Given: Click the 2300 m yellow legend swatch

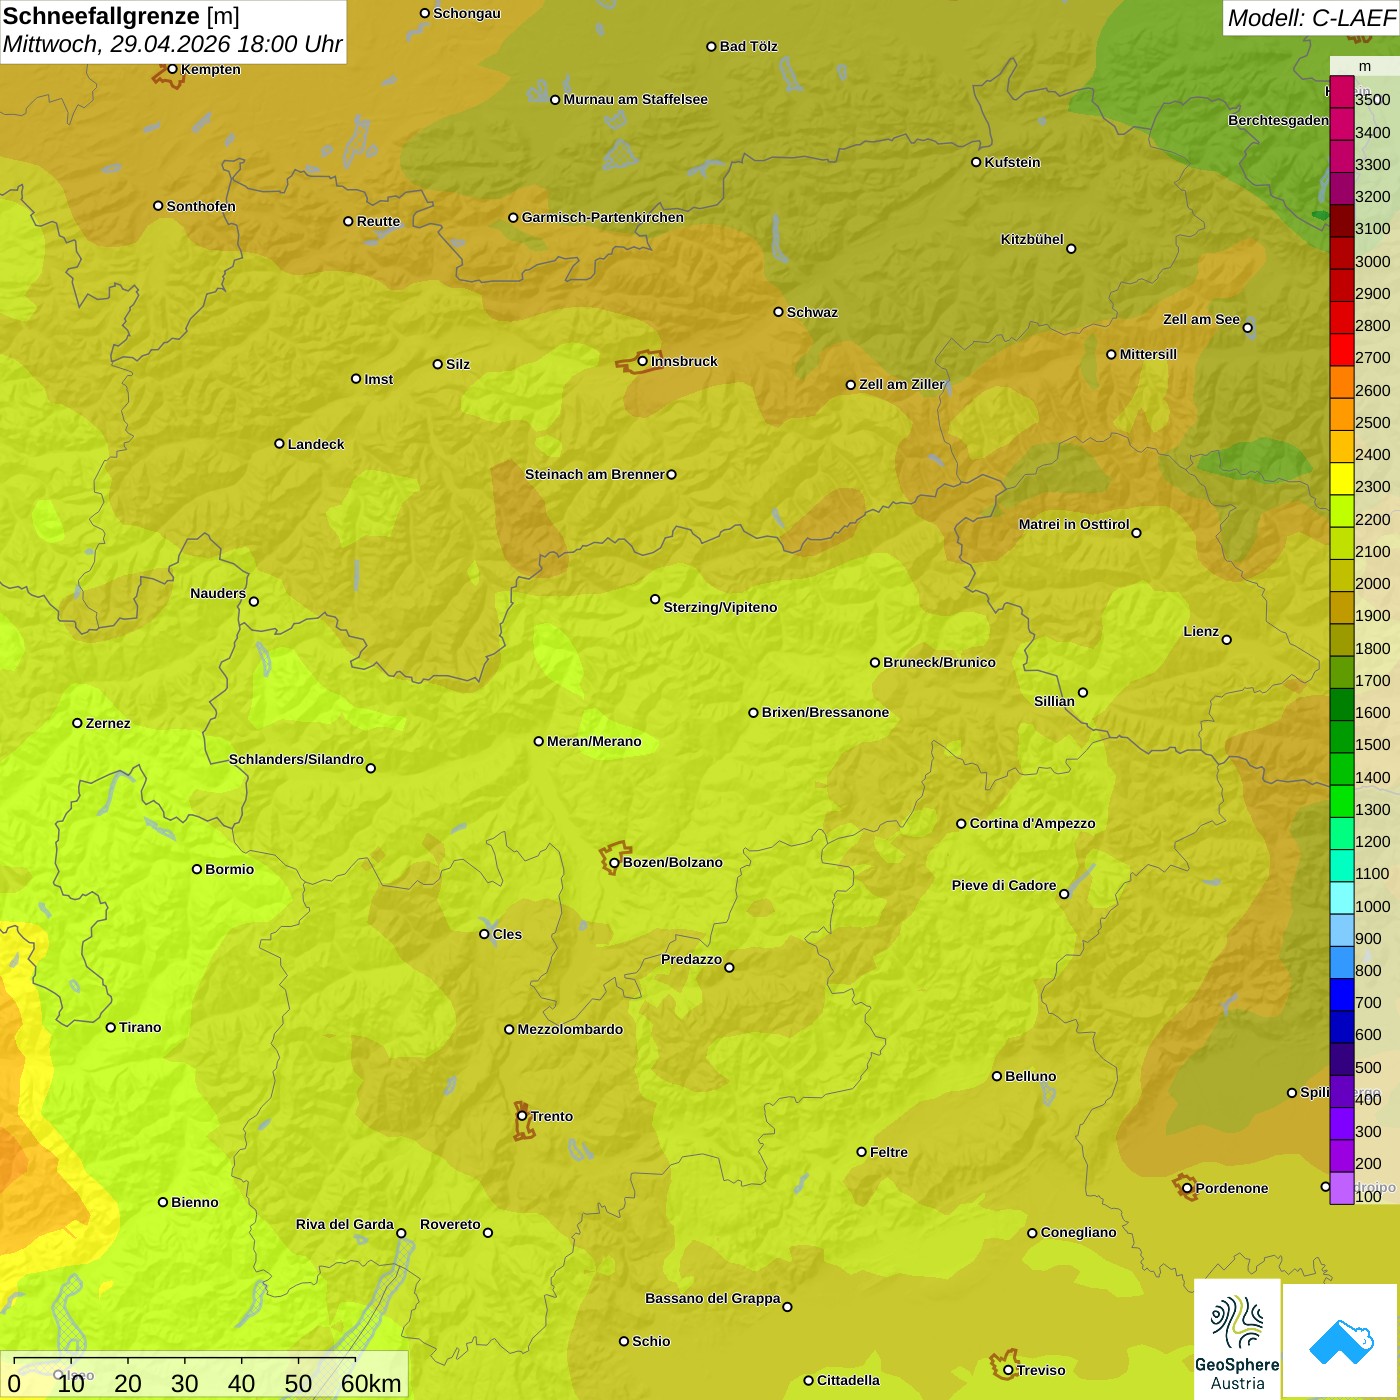Looking at the screenshot, I should pyautogui.click(x=1341, y=479).
